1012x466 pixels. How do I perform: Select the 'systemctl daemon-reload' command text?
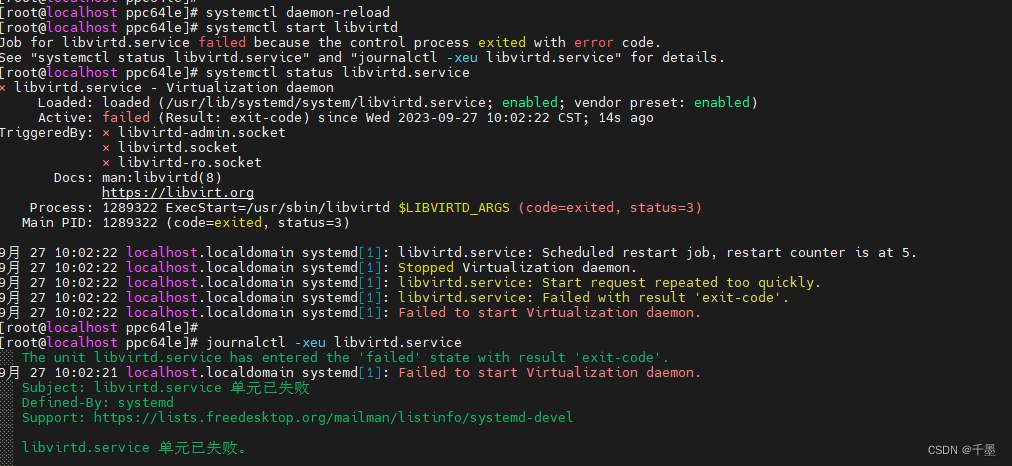pyautogui.click(x=298, y=12)
